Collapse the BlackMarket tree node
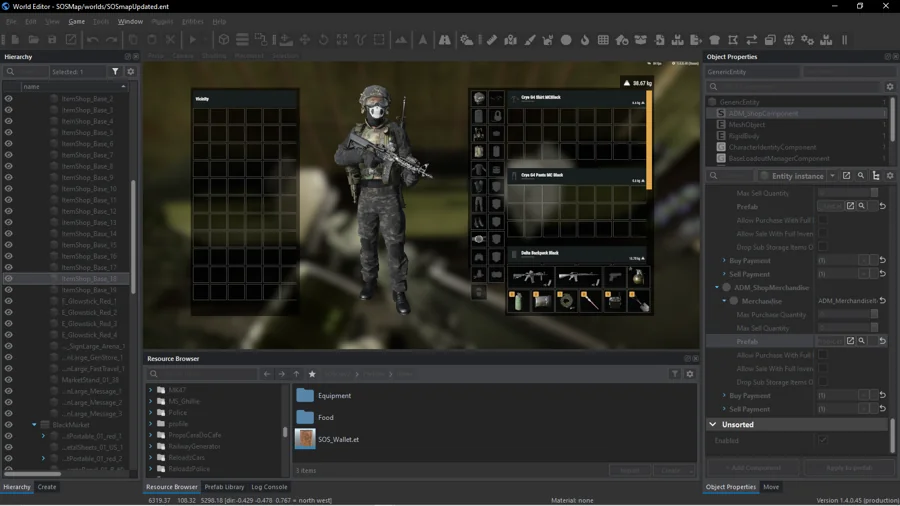This screenshot has height=506, width=900. (34, 425)
